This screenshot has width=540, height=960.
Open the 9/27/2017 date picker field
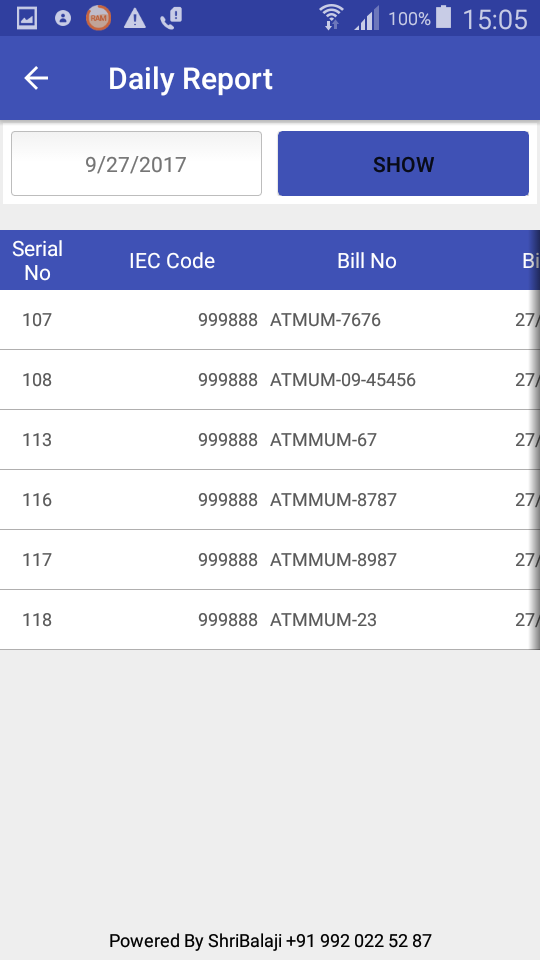click(x=137, y=163)
